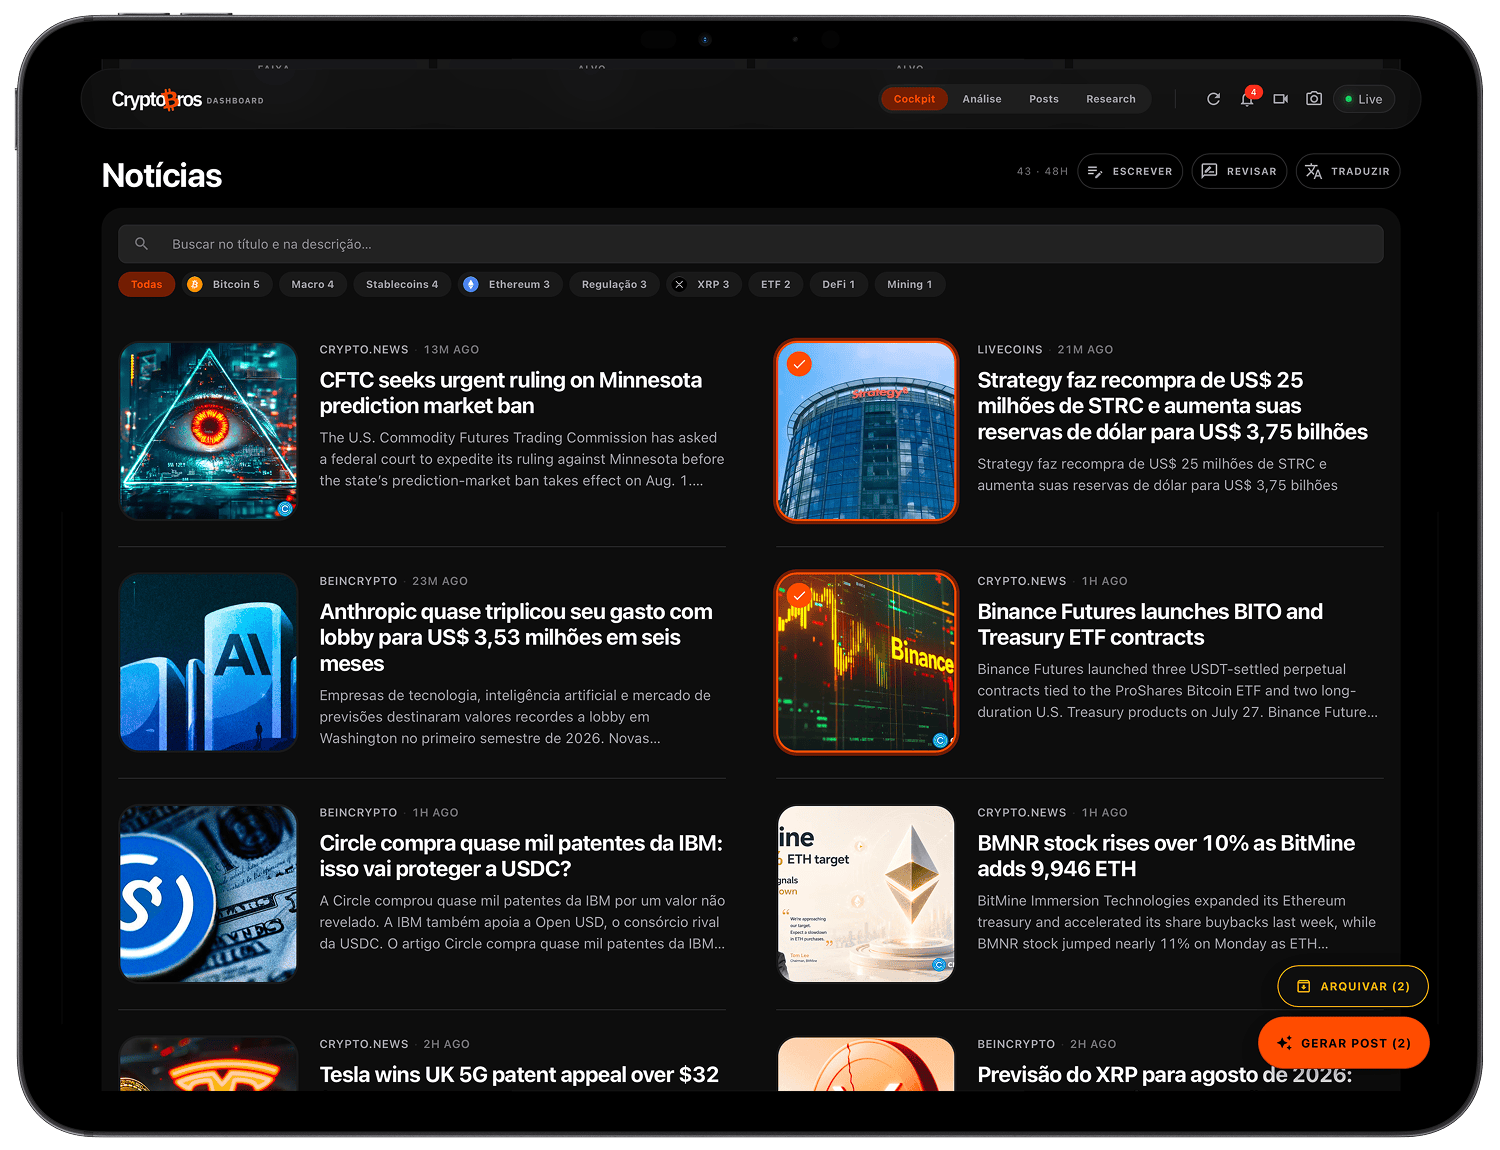Image resolution: width=1500 pixels, height=1150 pixels.
Task: Click the CryptoBros dashboard logo
Action: [x=187, y=100]
